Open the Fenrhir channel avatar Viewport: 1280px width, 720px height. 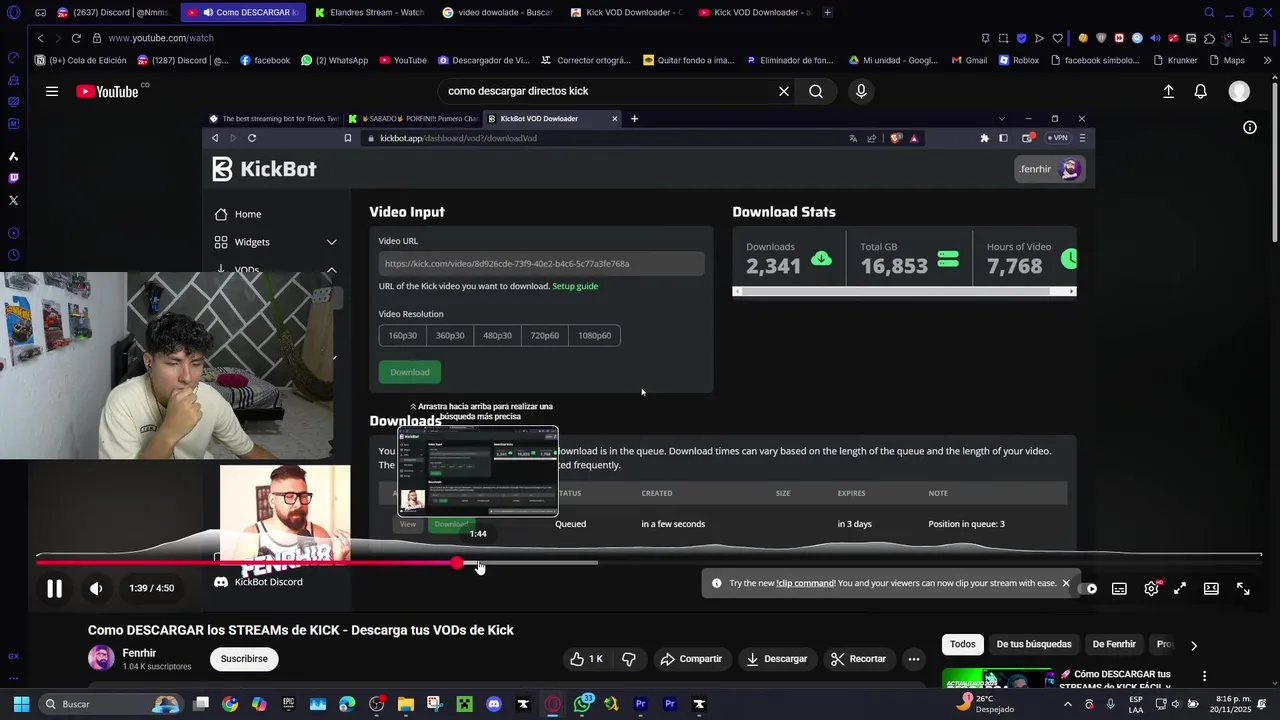[x=101, y=658]
